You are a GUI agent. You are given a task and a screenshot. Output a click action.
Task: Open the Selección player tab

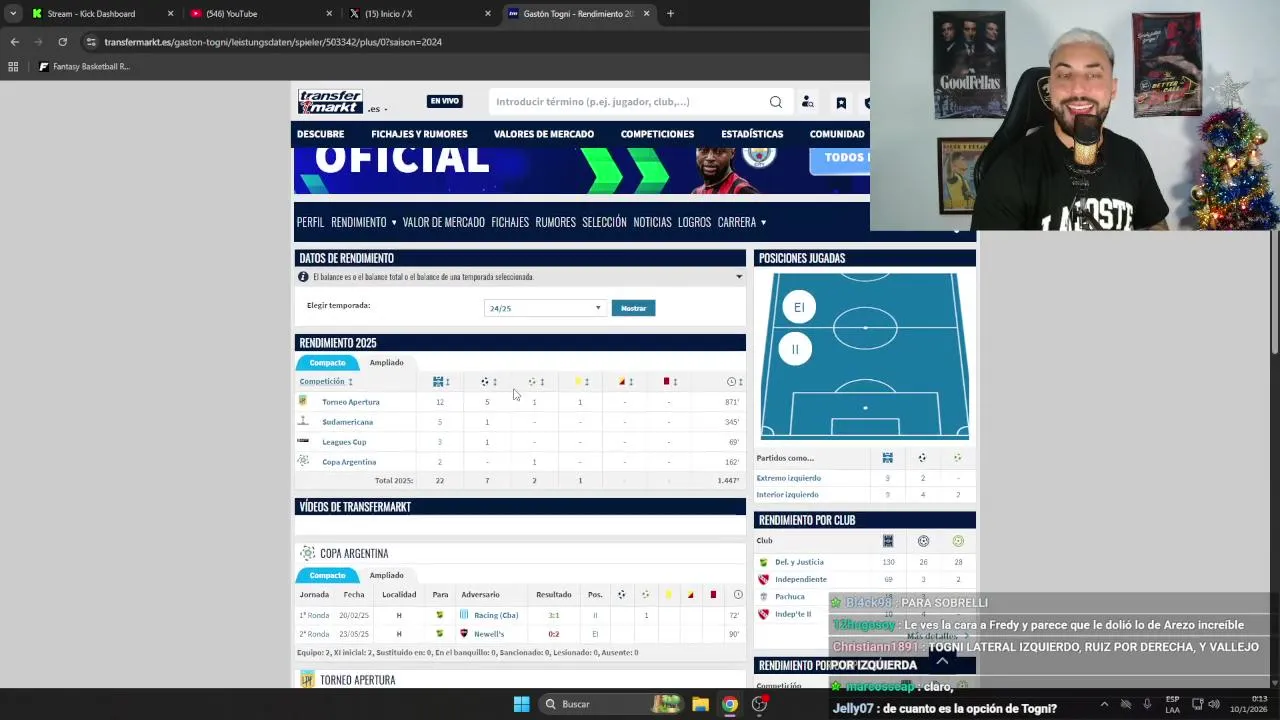coord(604,222)
